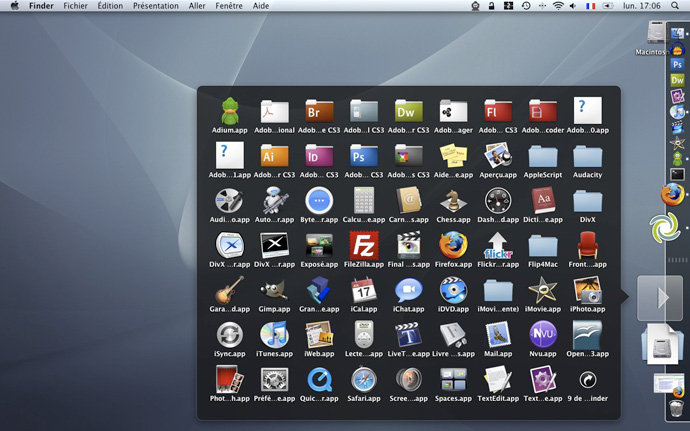Open FileZilla.app in the stack
Viewport: 690px width, 431px height.
(363, 245)
